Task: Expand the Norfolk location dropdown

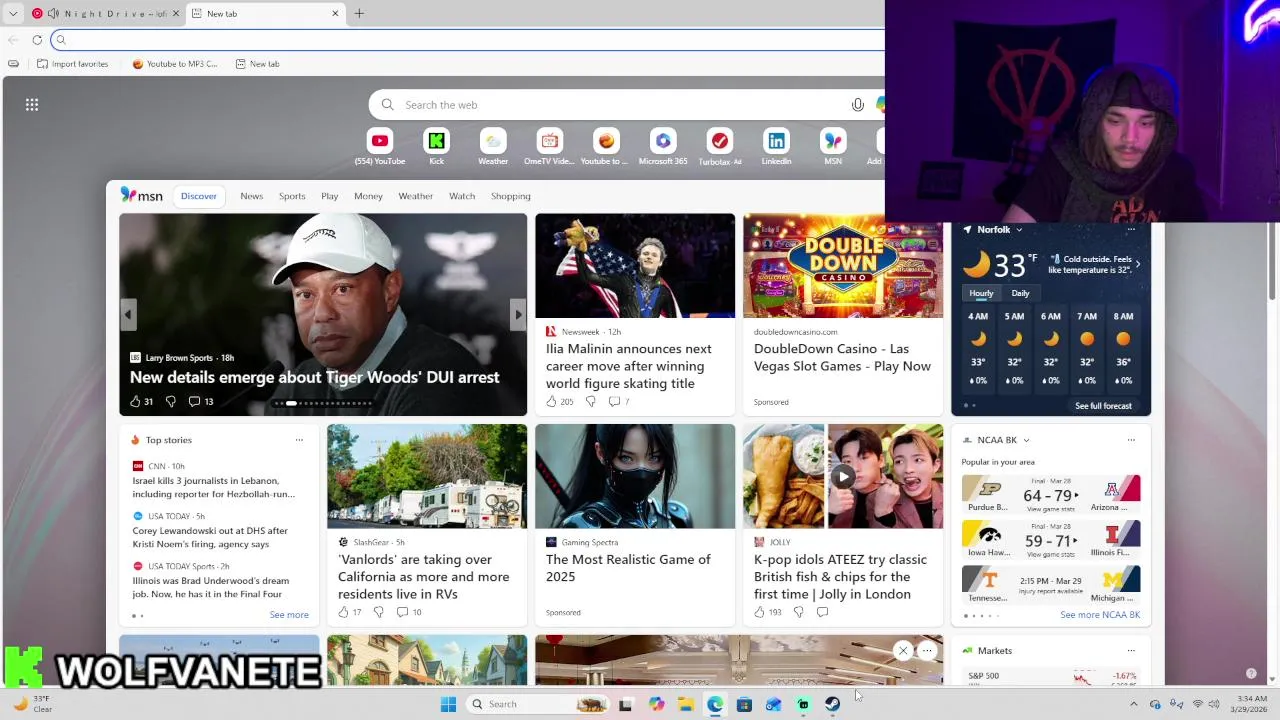Action: coord(1019,230)
